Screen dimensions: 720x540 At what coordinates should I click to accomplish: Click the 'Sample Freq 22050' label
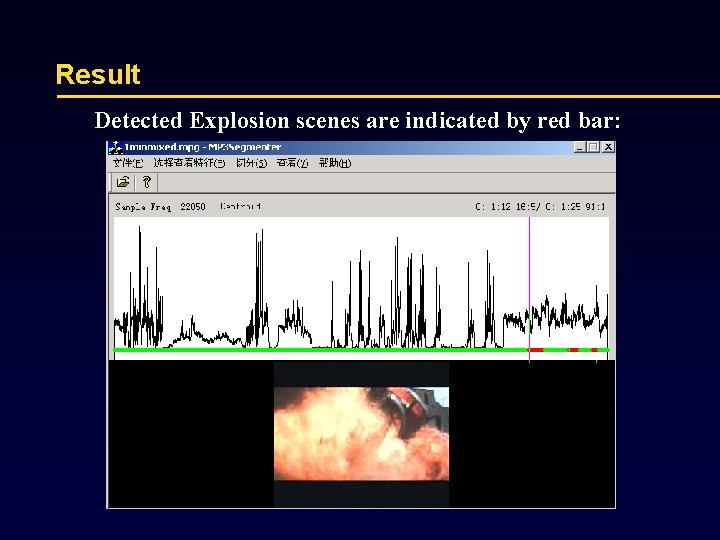[160, 207]
